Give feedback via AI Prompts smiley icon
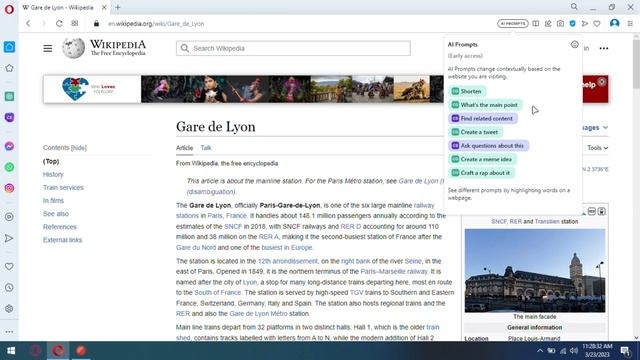This screenshot has width=640, height=360. pos(575,44)
